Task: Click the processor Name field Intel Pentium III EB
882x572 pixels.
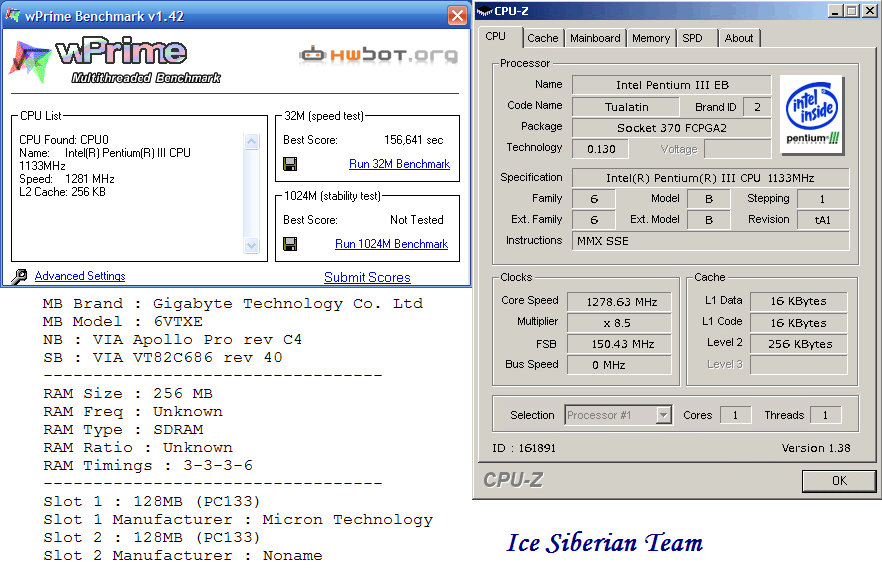Action: (x=672, y=85)
